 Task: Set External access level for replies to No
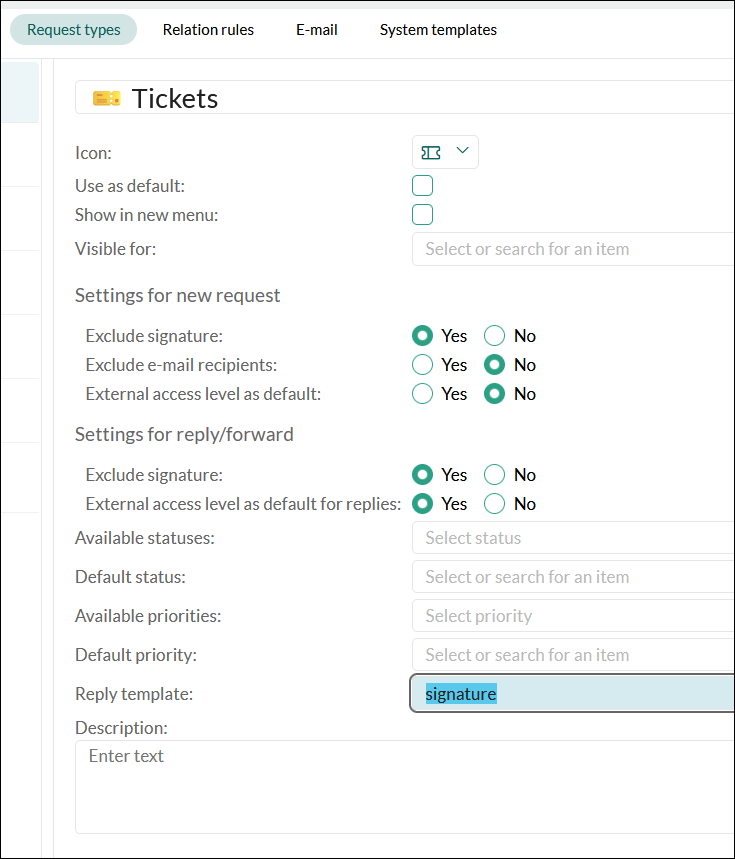click(x=495, y=504)
